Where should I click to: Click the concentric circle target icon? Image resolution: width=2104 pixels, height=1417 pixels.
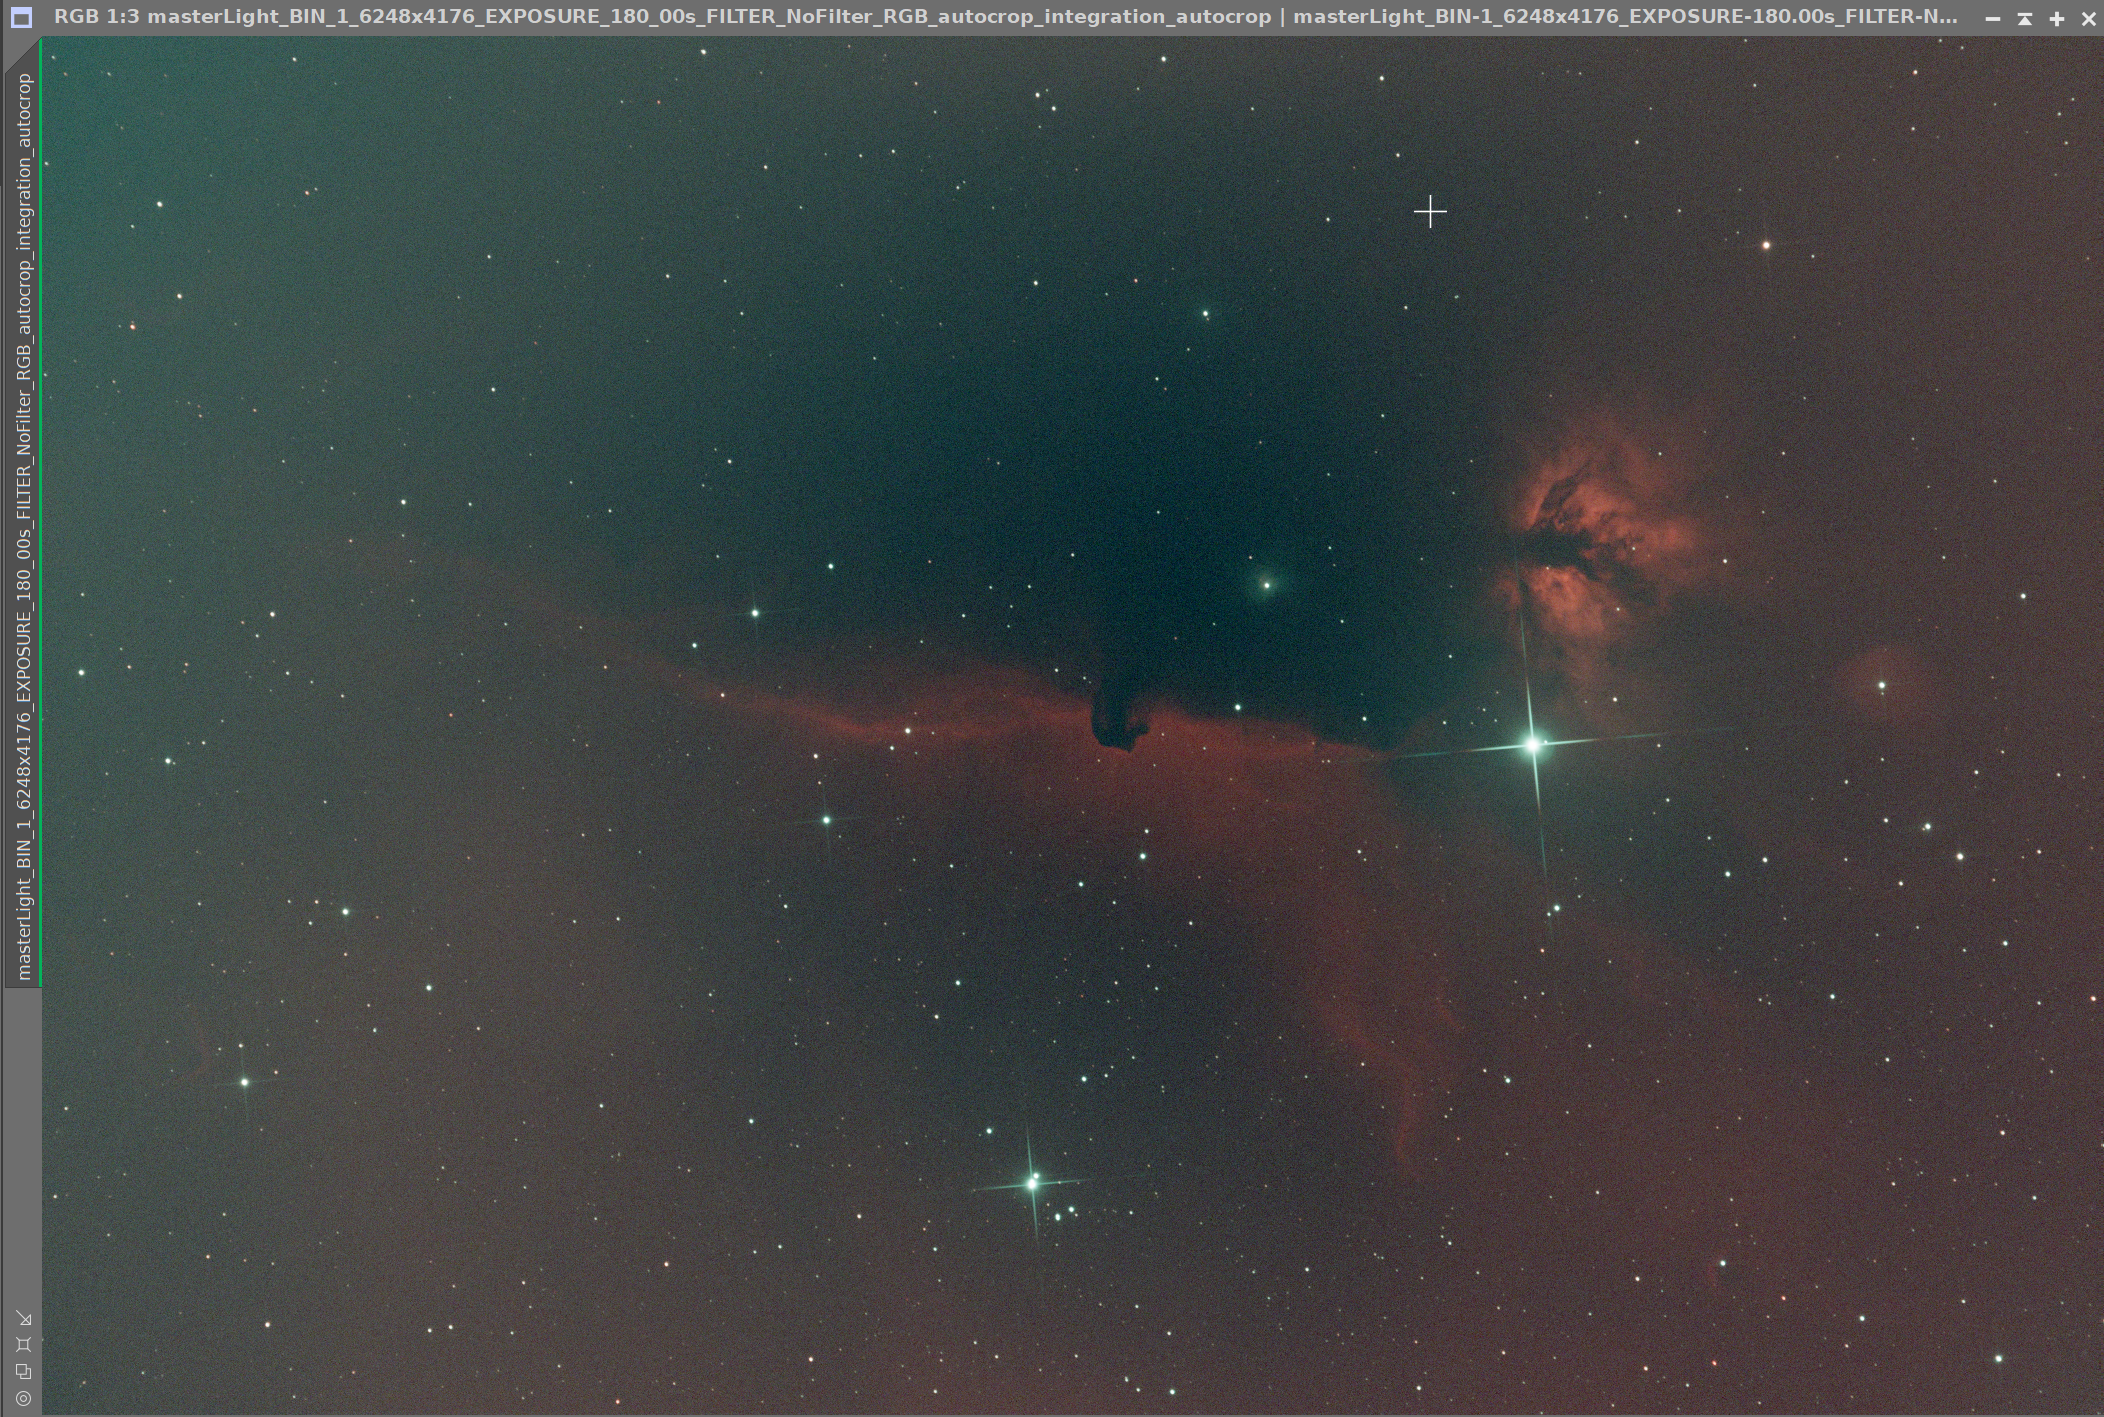point(24,1398)
